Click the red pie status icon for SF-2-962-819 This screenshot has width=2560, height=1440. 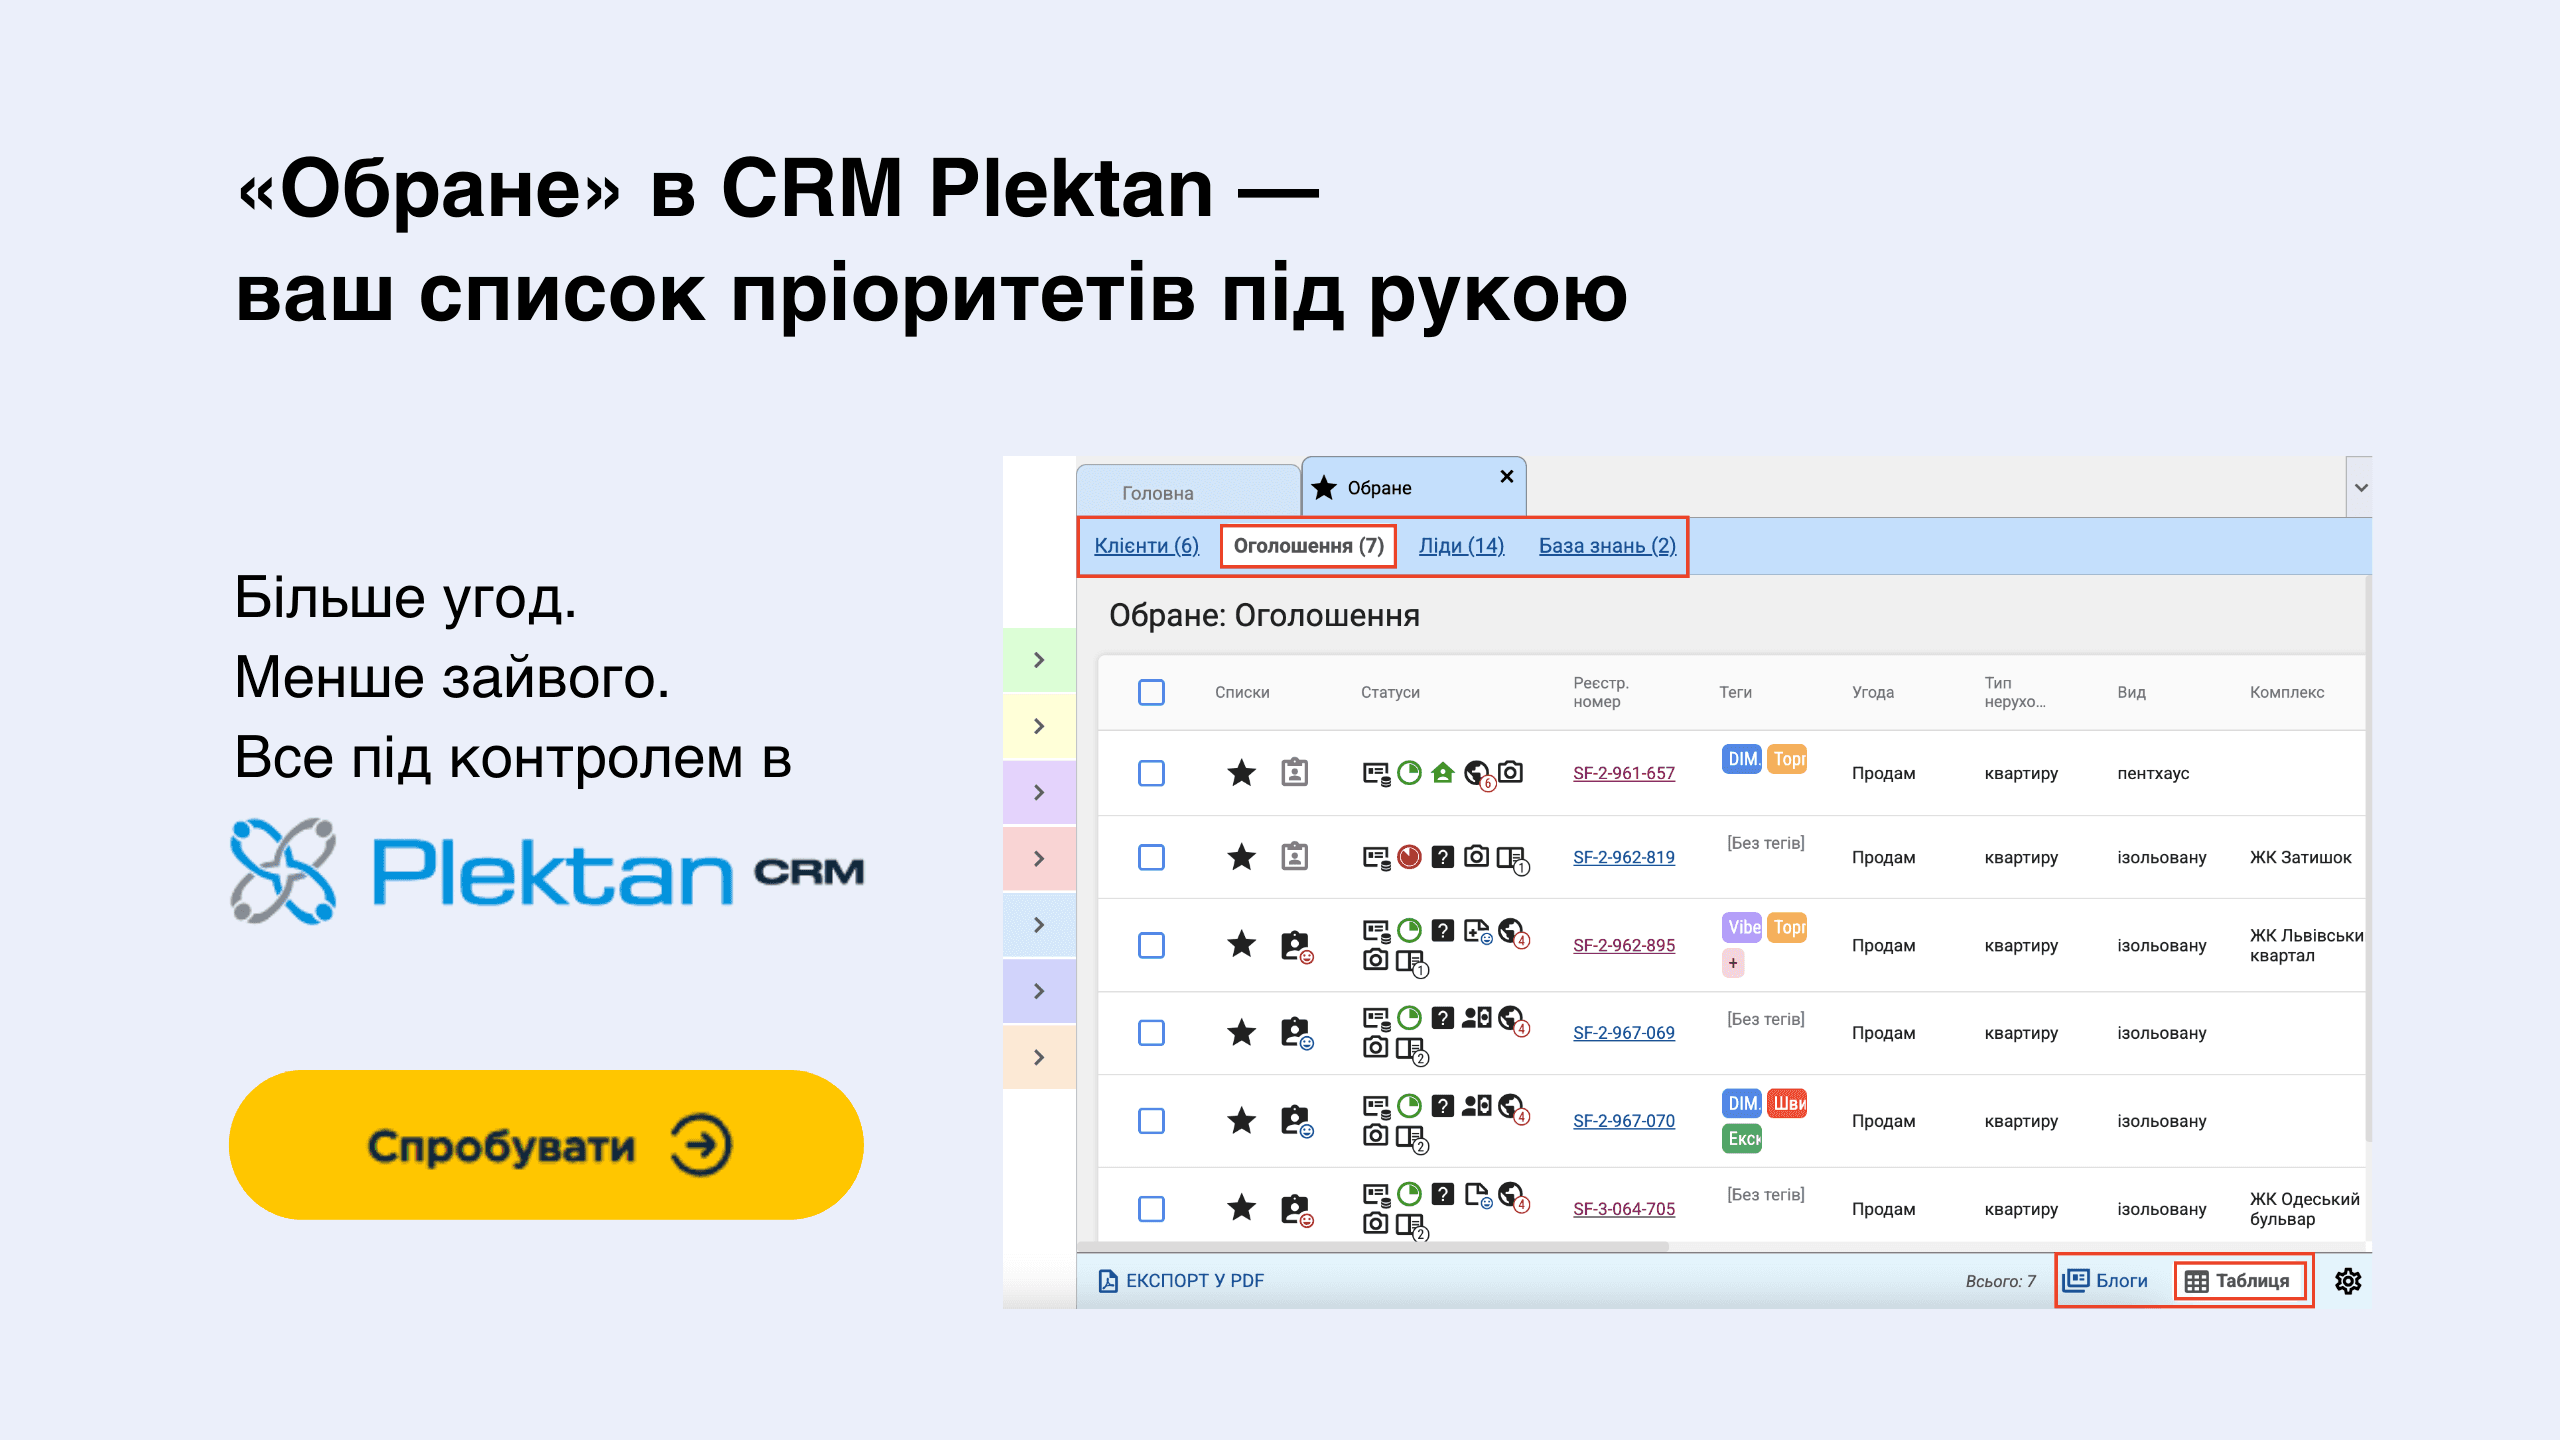[x=1409, y=857]
